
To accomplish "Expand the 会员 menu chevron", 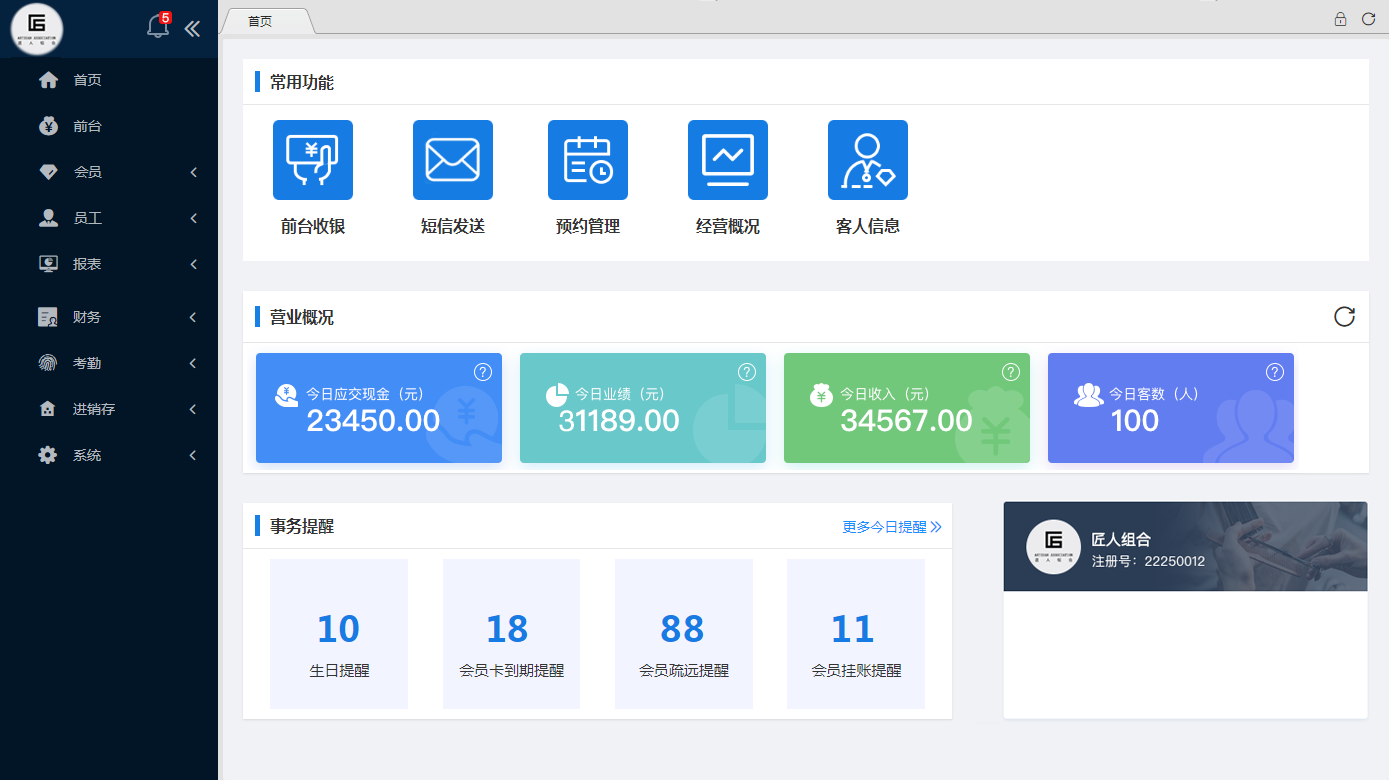I will pos(193,172).
